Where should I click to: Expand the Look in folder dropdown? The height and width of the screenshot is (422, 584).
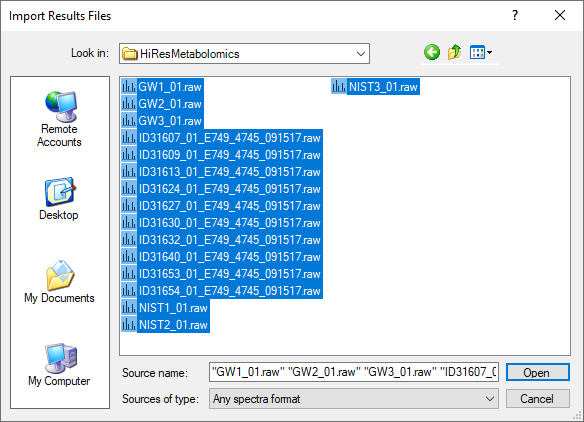click(x=361, y=54)
